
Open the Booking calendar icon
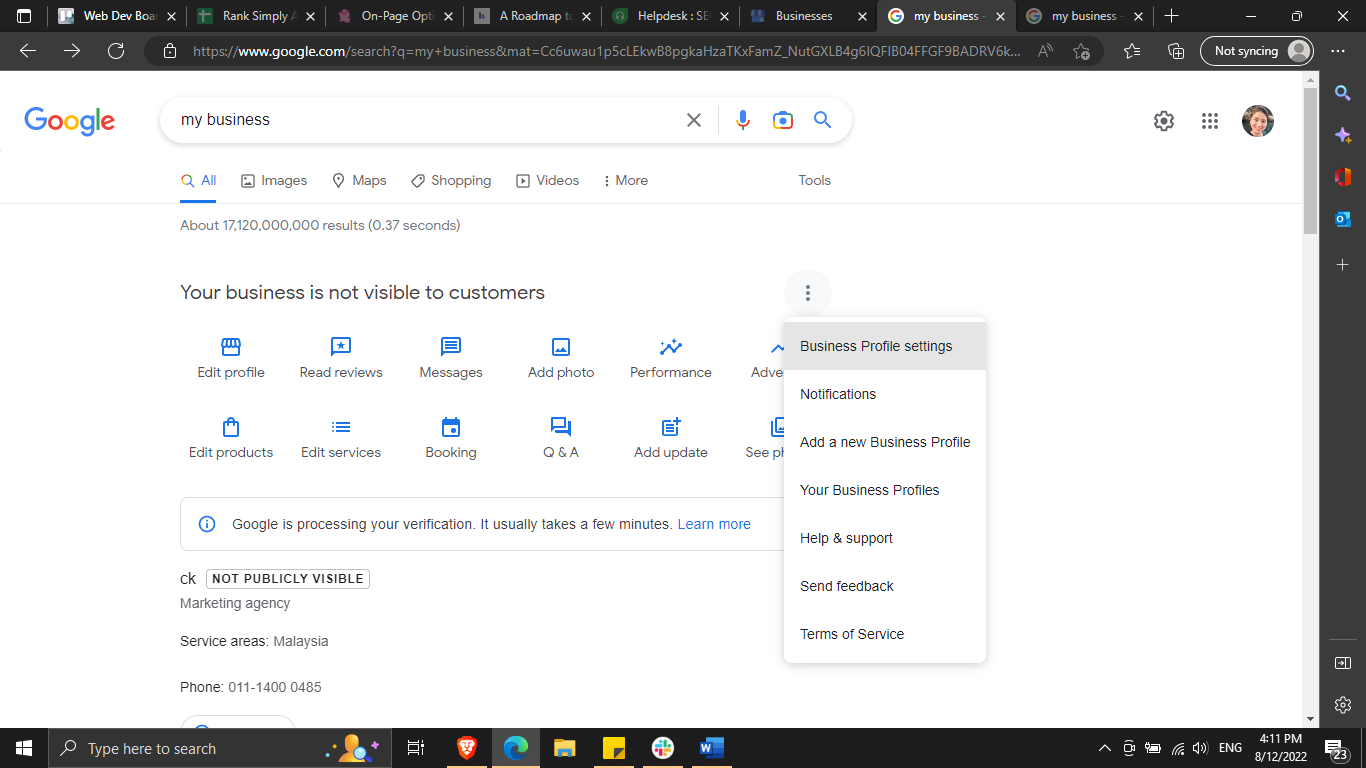pyautogui.click(x=451, y=427)
